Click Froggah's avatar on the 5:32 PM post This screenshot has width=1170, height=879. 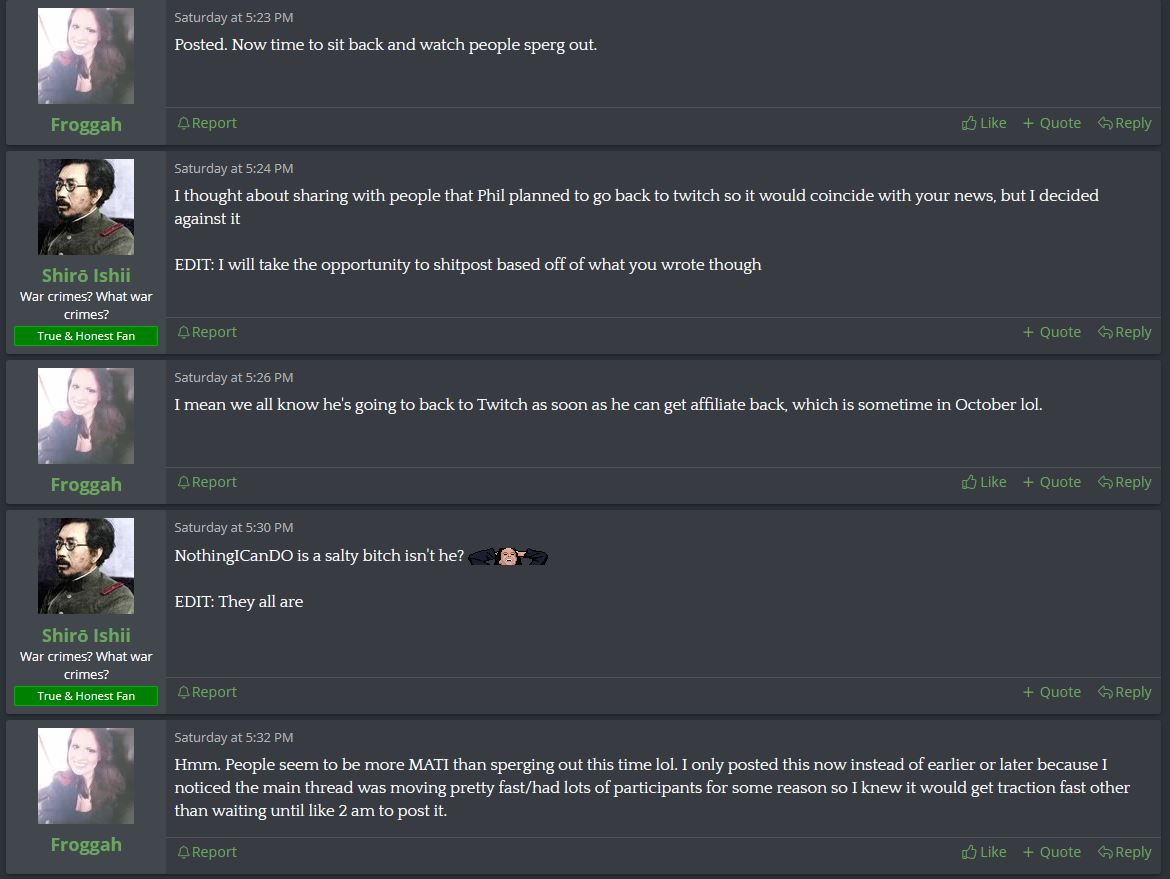coord(86,776)
